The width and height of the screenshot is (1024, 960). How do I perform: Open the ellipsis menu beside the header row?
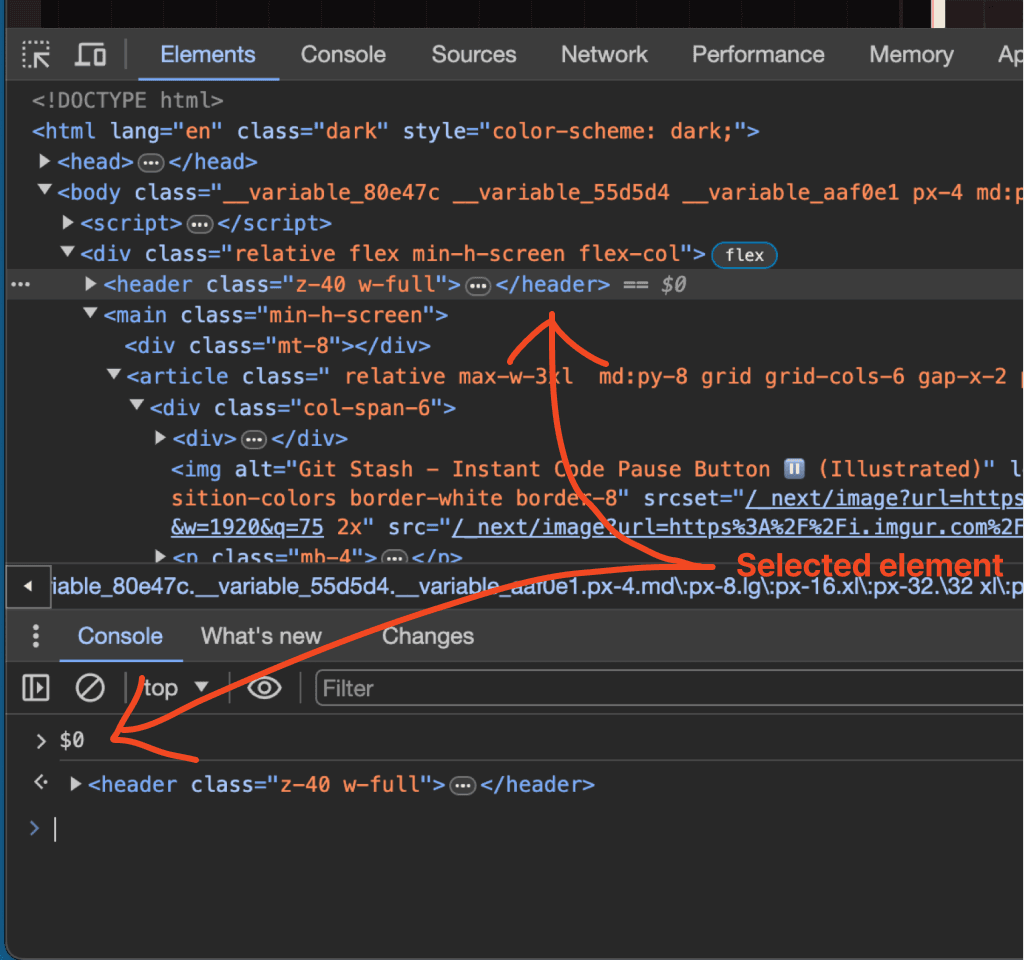click(x=20, y=285)
